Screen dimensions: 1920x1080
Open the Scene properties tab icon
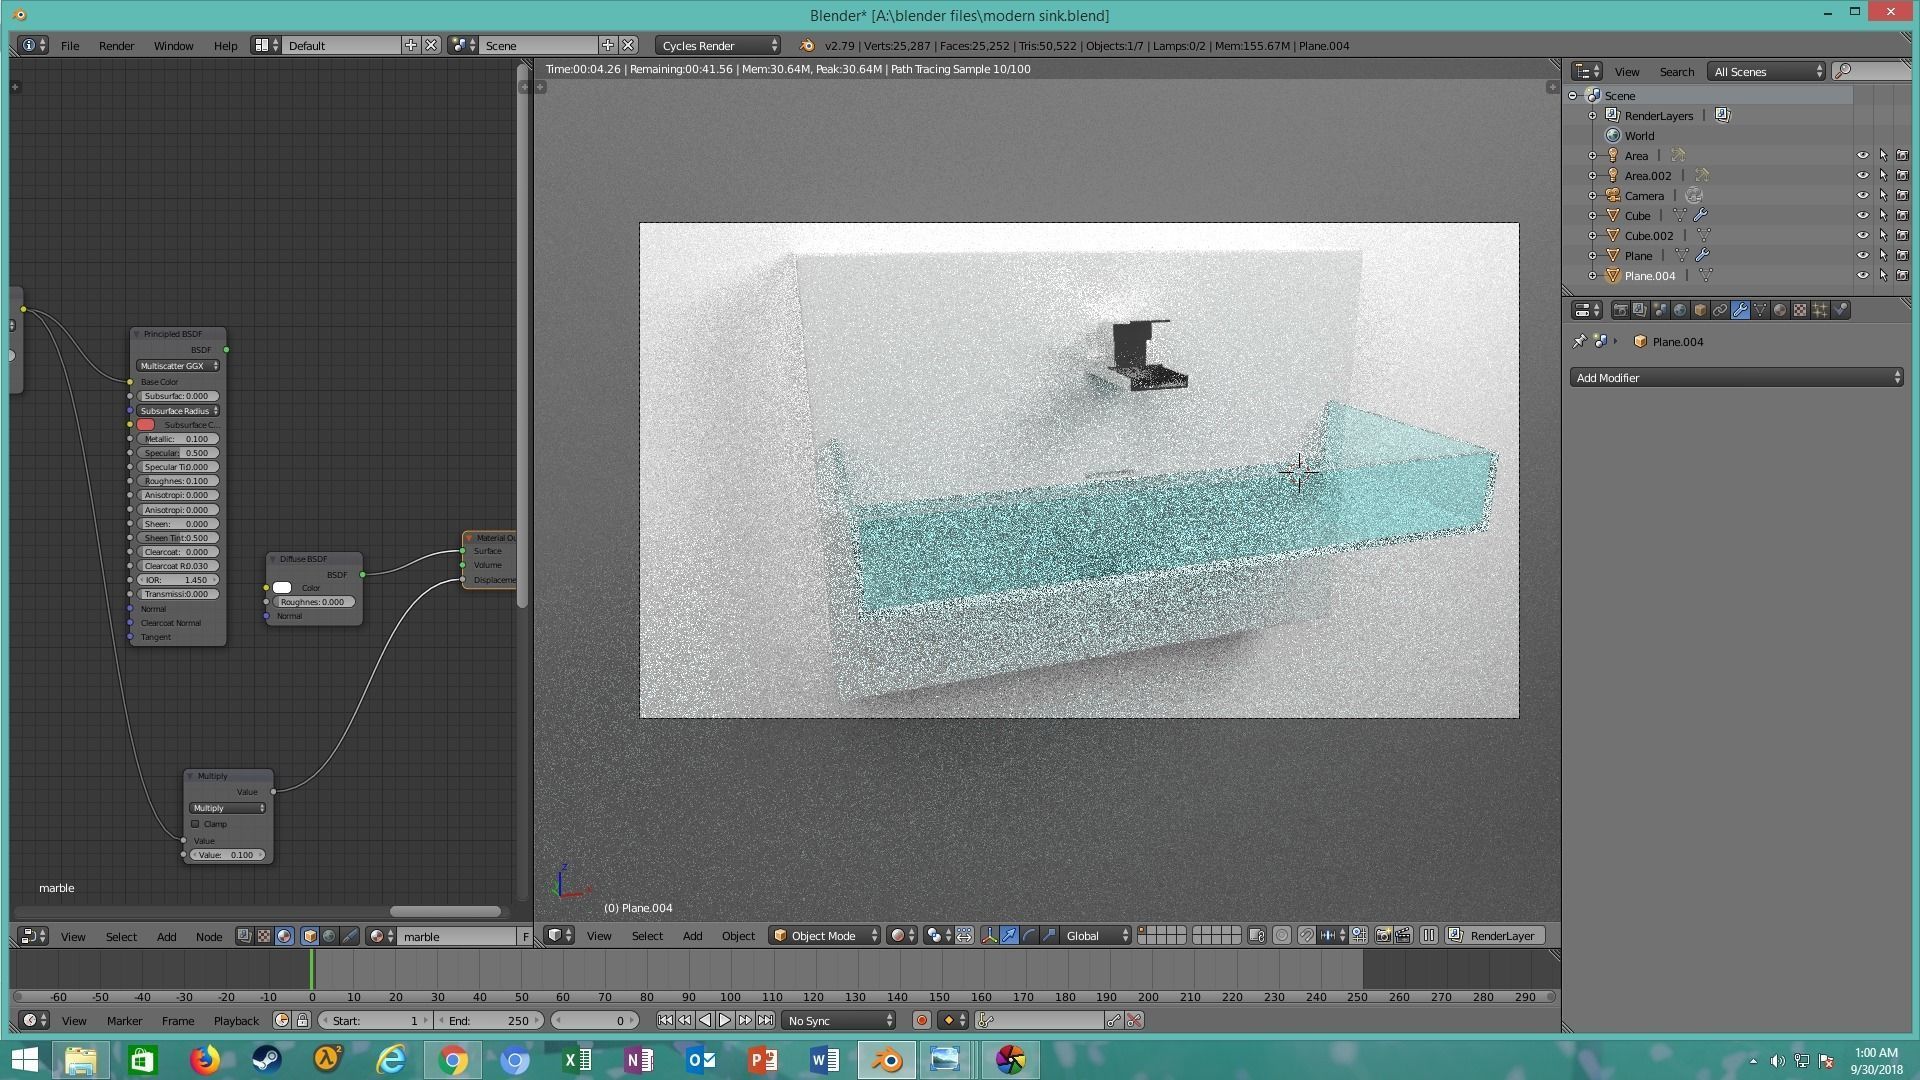click(1660, 310)
